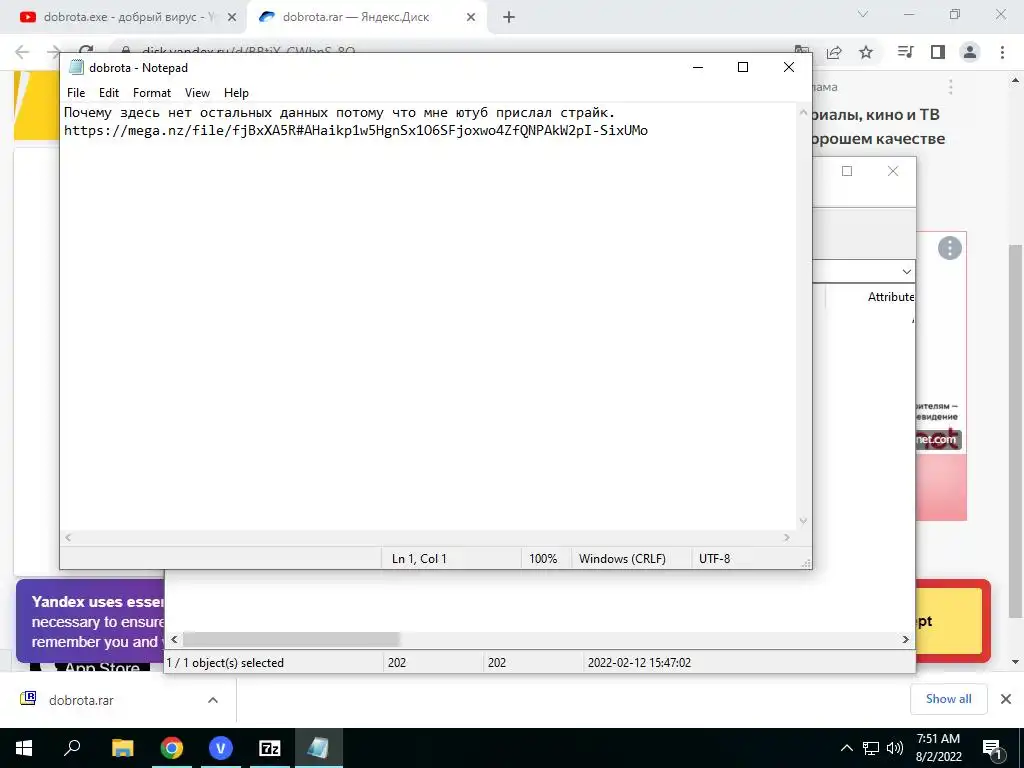
Task: Open the volume tray icon
Action: coord(895,748)
